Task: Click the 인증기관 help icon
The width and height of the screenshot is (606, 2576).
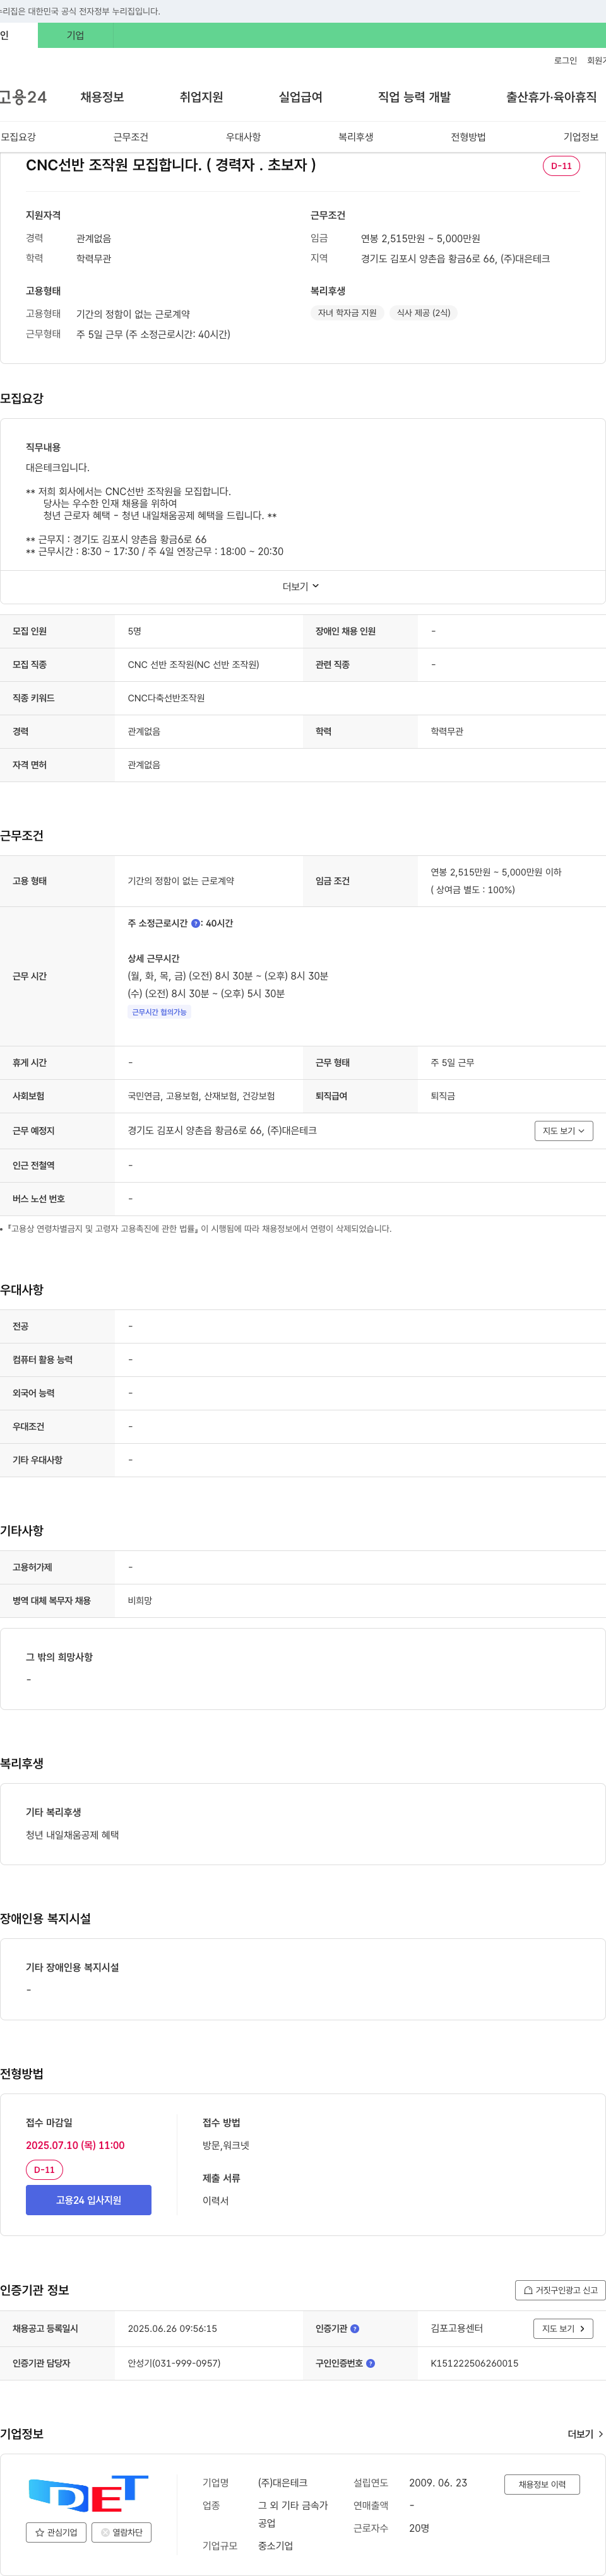Action: [355, 2329]
